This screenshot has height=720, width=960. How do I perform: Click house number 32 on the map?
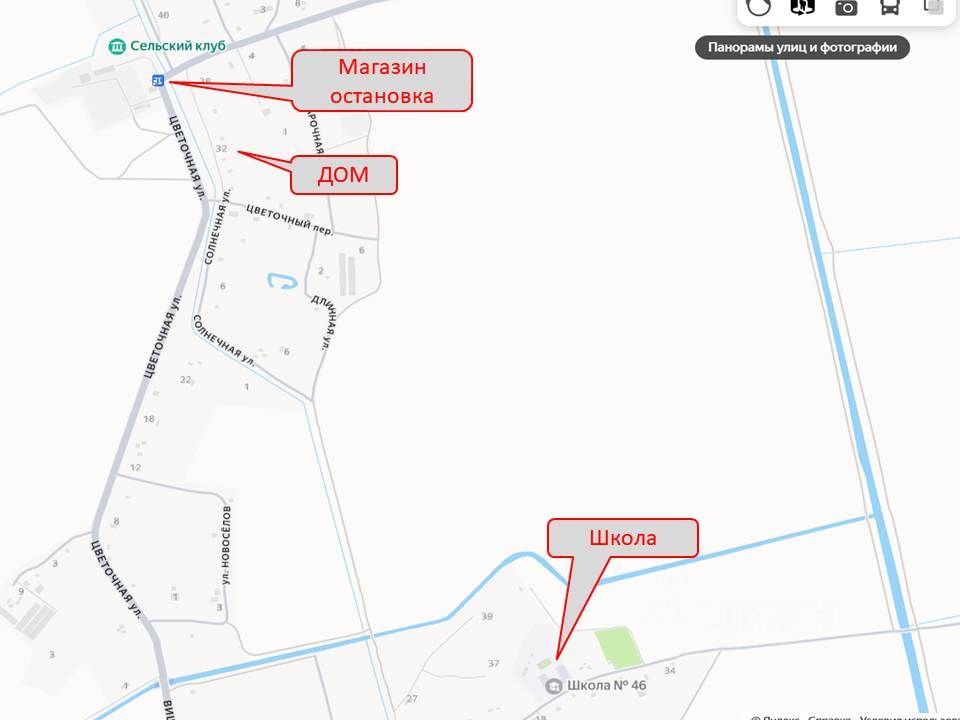coord(222,148)
